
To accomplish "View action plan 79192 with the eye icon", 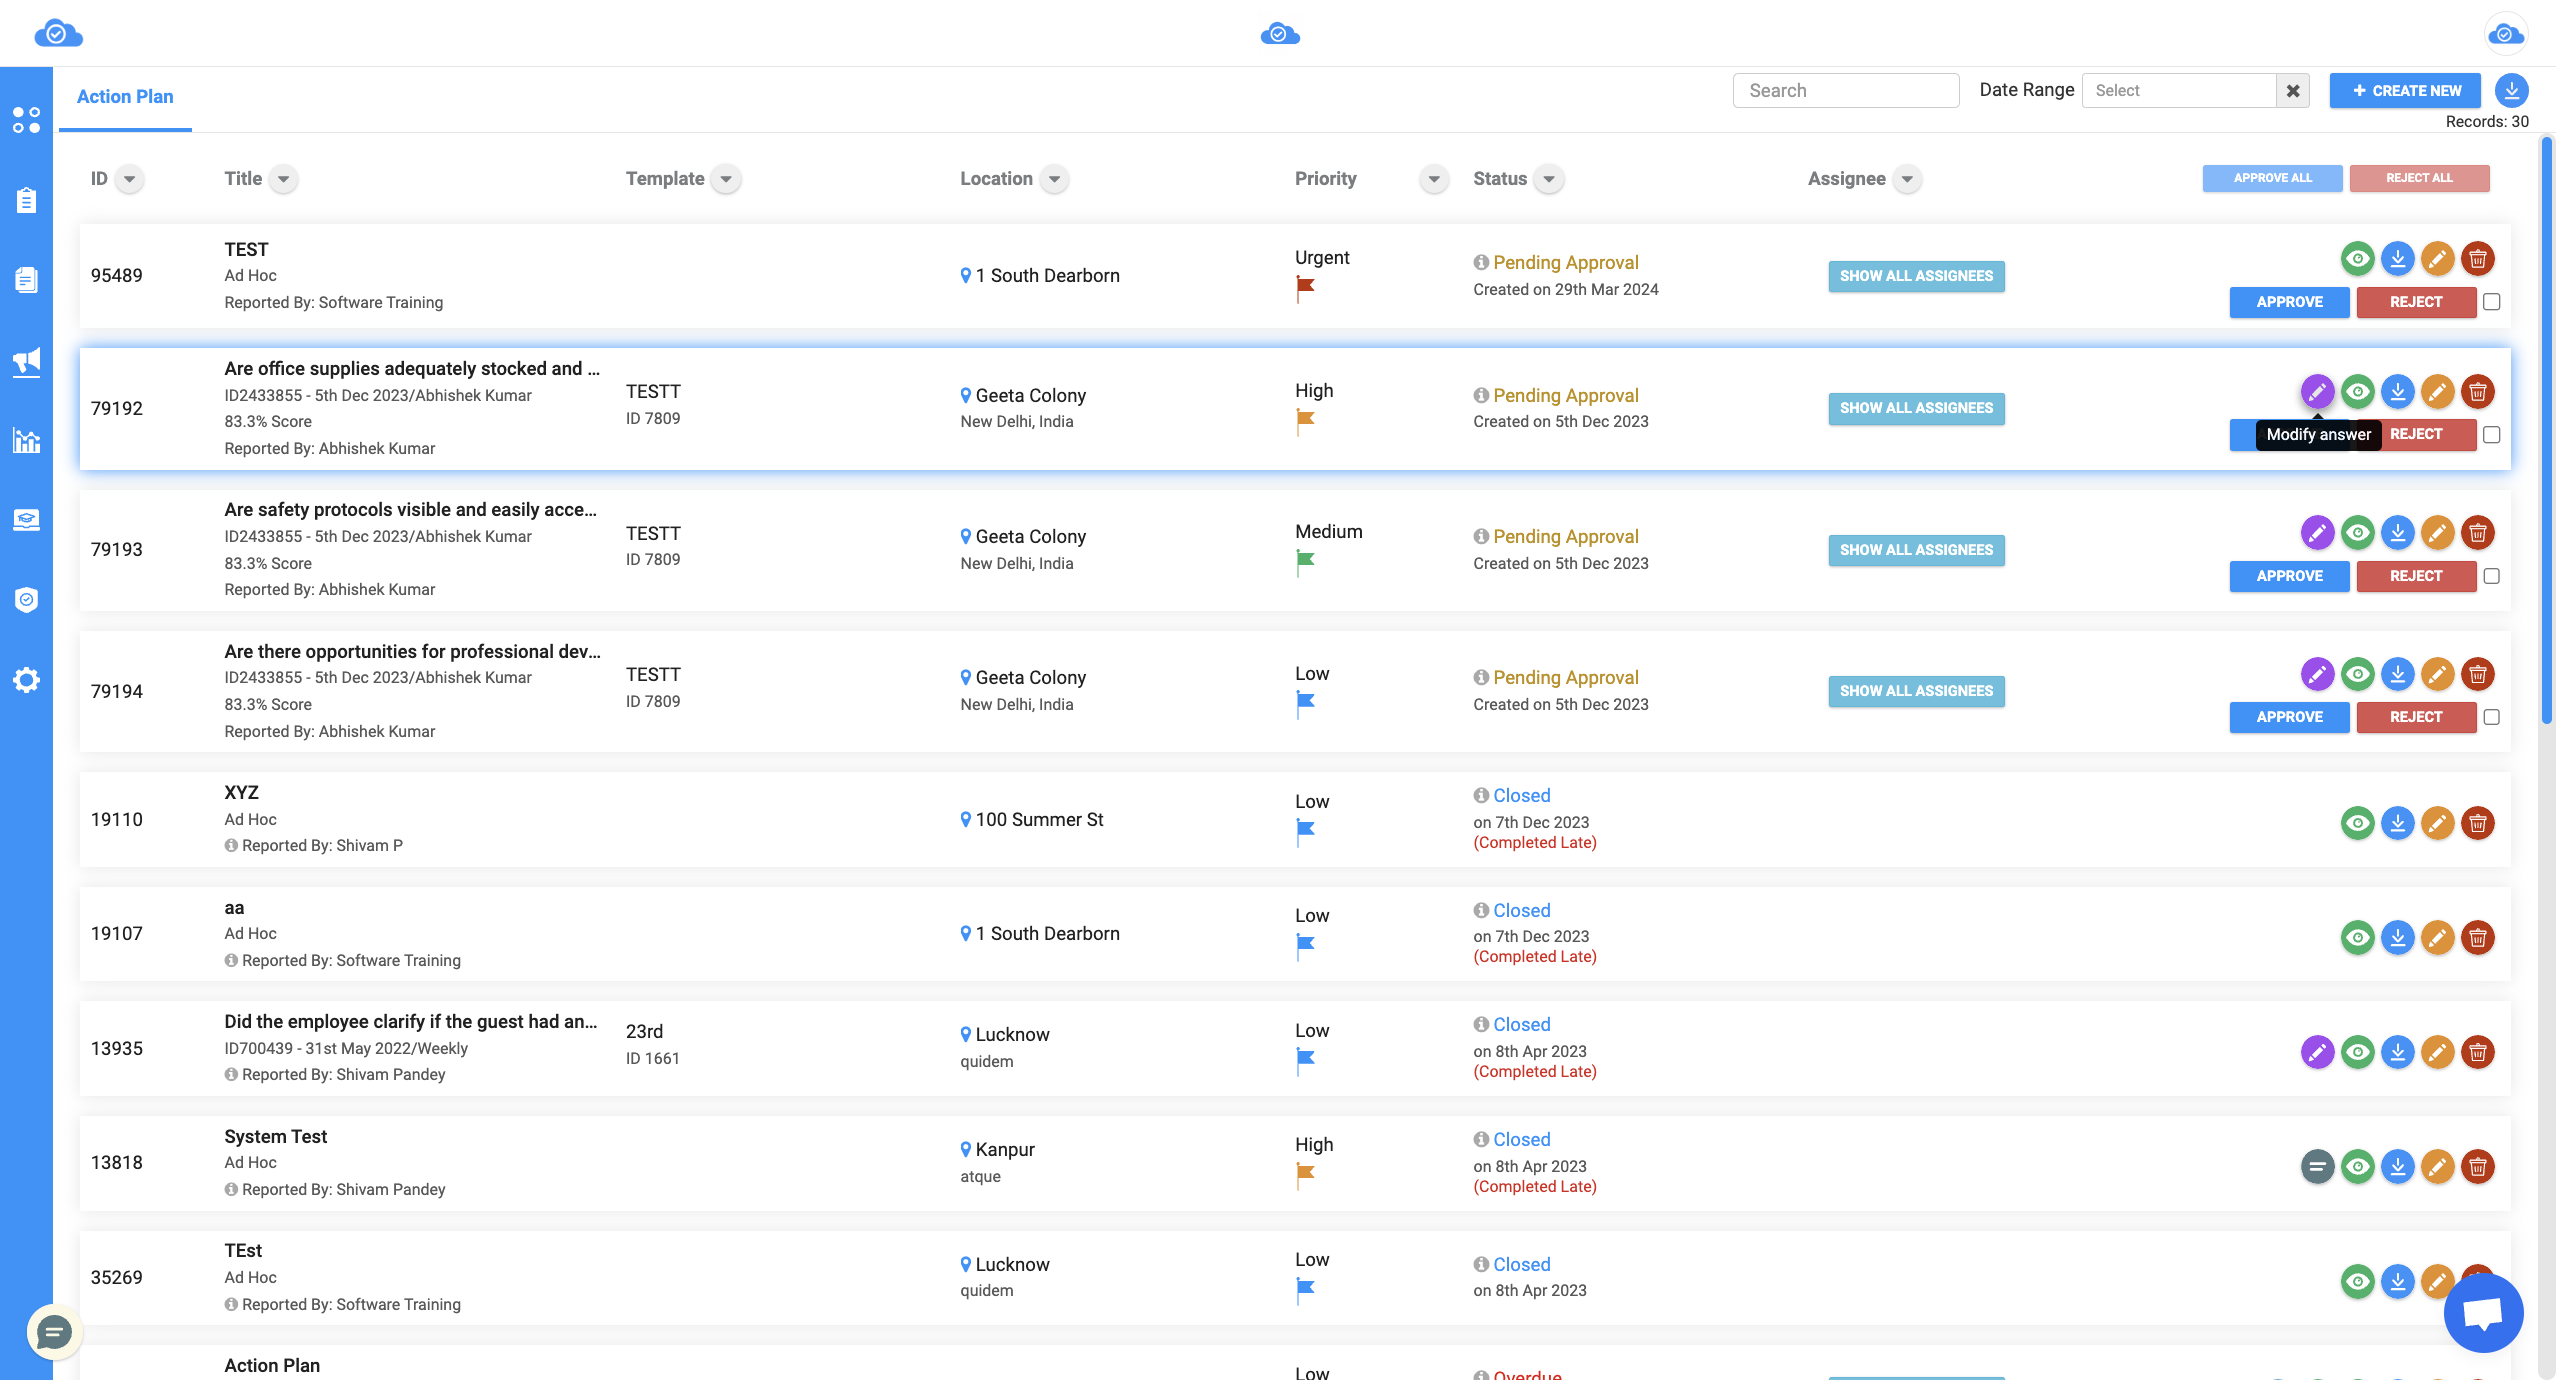I will tap(2357, 391).
